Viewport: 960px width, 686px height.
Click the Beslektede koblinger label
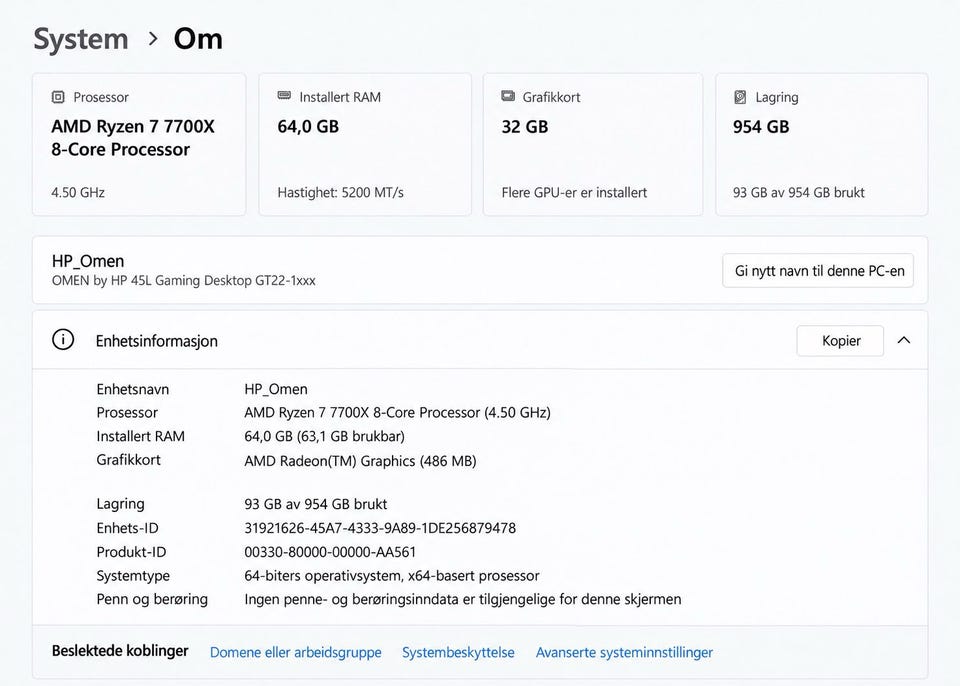pyautogui.click(x=120, y=650)
